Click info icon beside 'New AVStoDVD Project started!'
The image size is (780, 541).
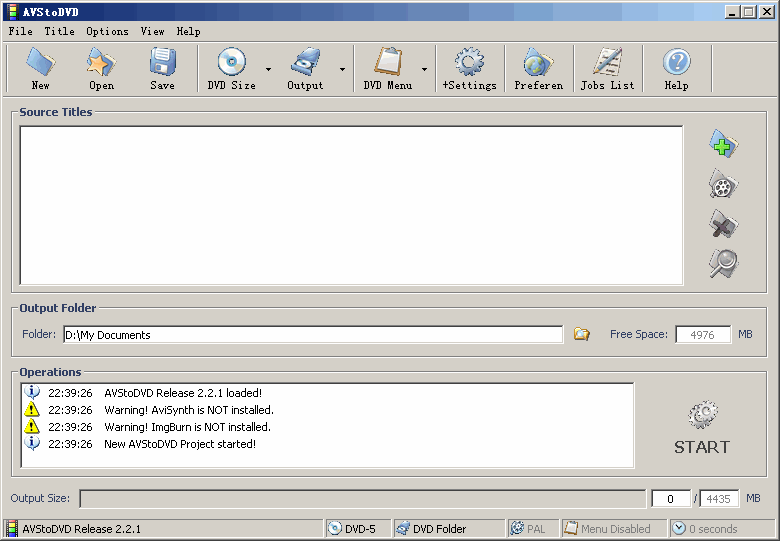(32, 443)
